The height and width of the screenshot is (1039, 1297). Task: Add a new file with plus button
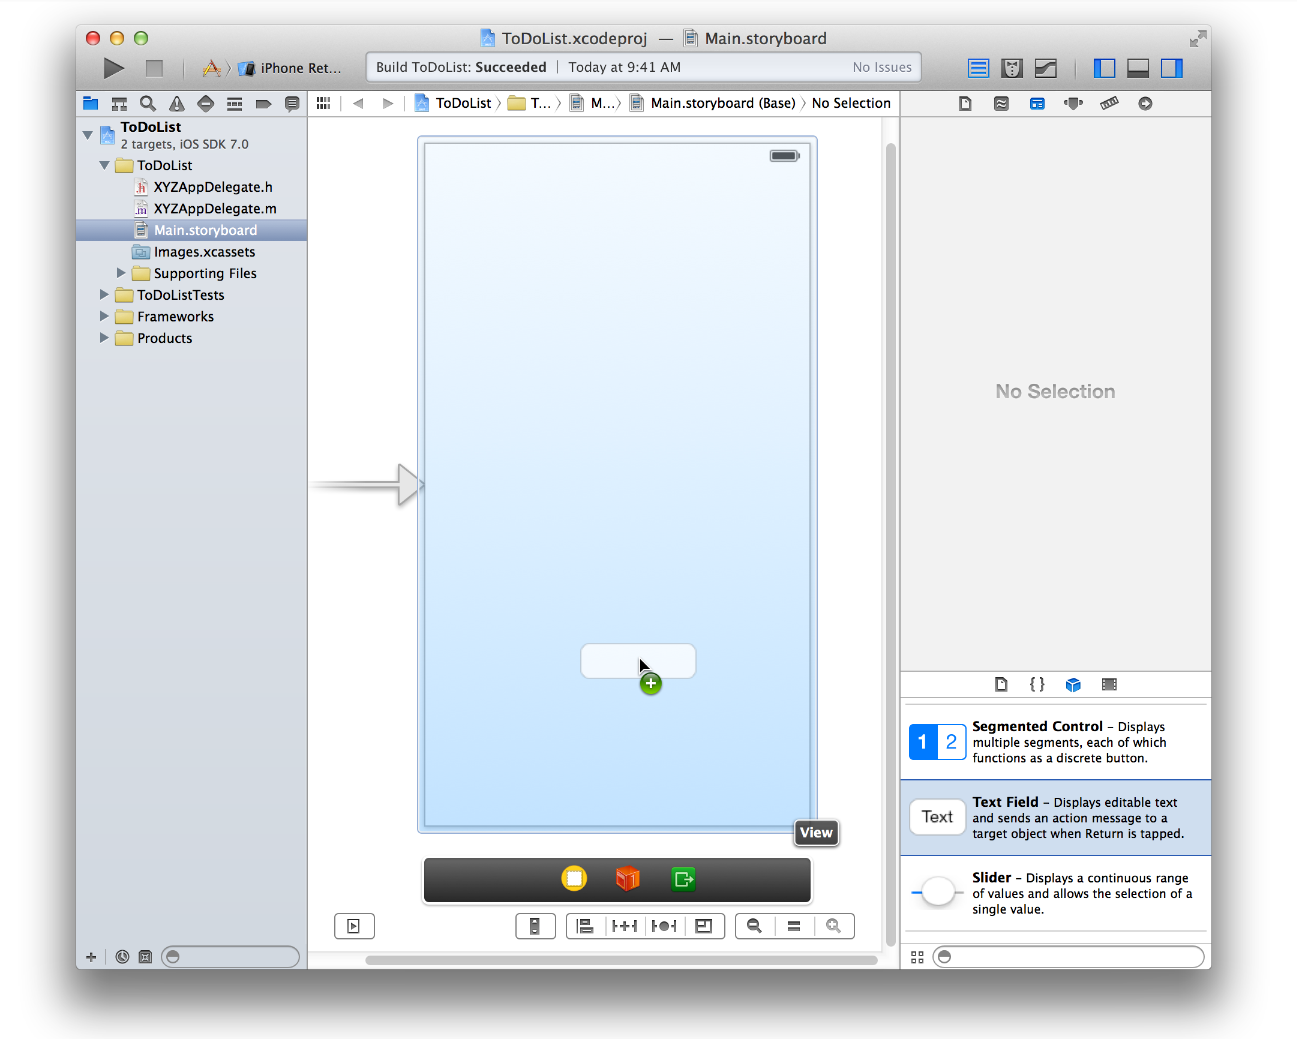coord(91,957)
